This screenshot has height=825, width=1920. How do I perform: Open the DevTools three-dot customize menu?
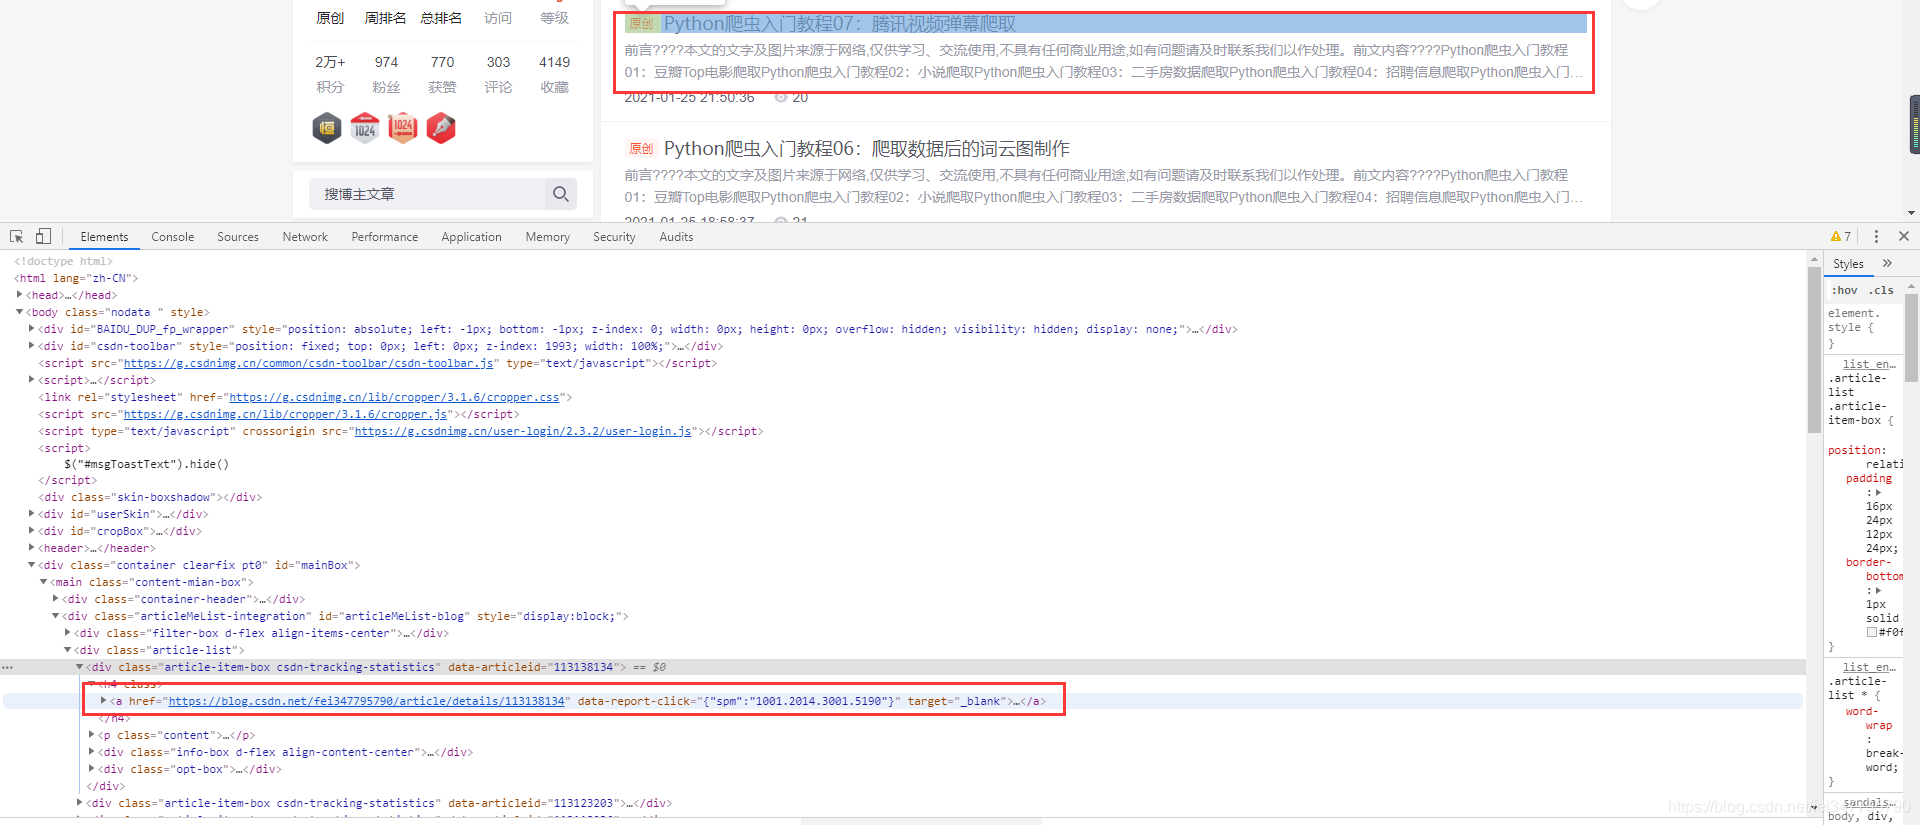[x=1876, y=237]
